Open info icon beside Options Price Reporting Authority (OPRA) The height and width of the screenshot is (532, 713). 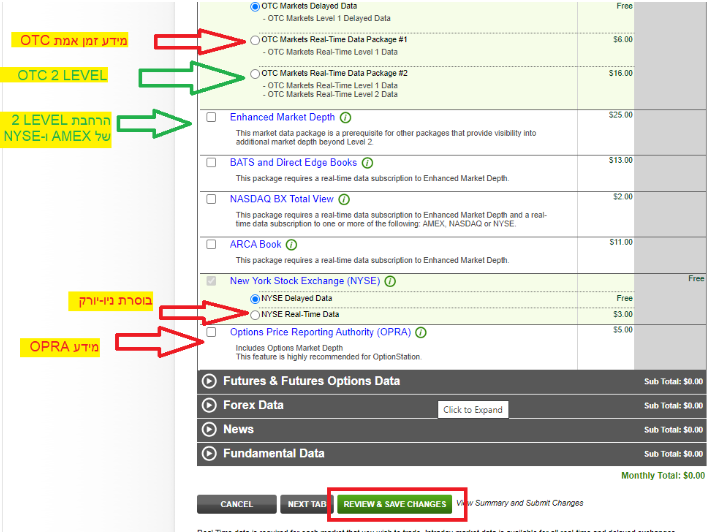click(x=421, y=333)
